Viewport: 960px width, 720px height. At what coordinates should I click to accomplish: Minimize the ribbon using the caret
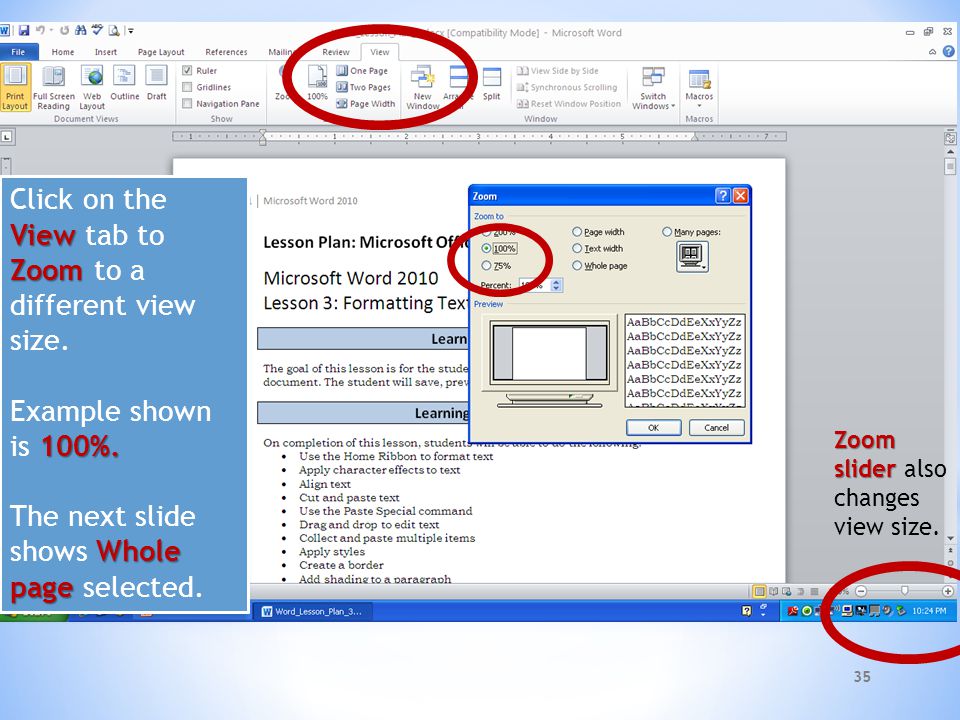pos(932,52)
